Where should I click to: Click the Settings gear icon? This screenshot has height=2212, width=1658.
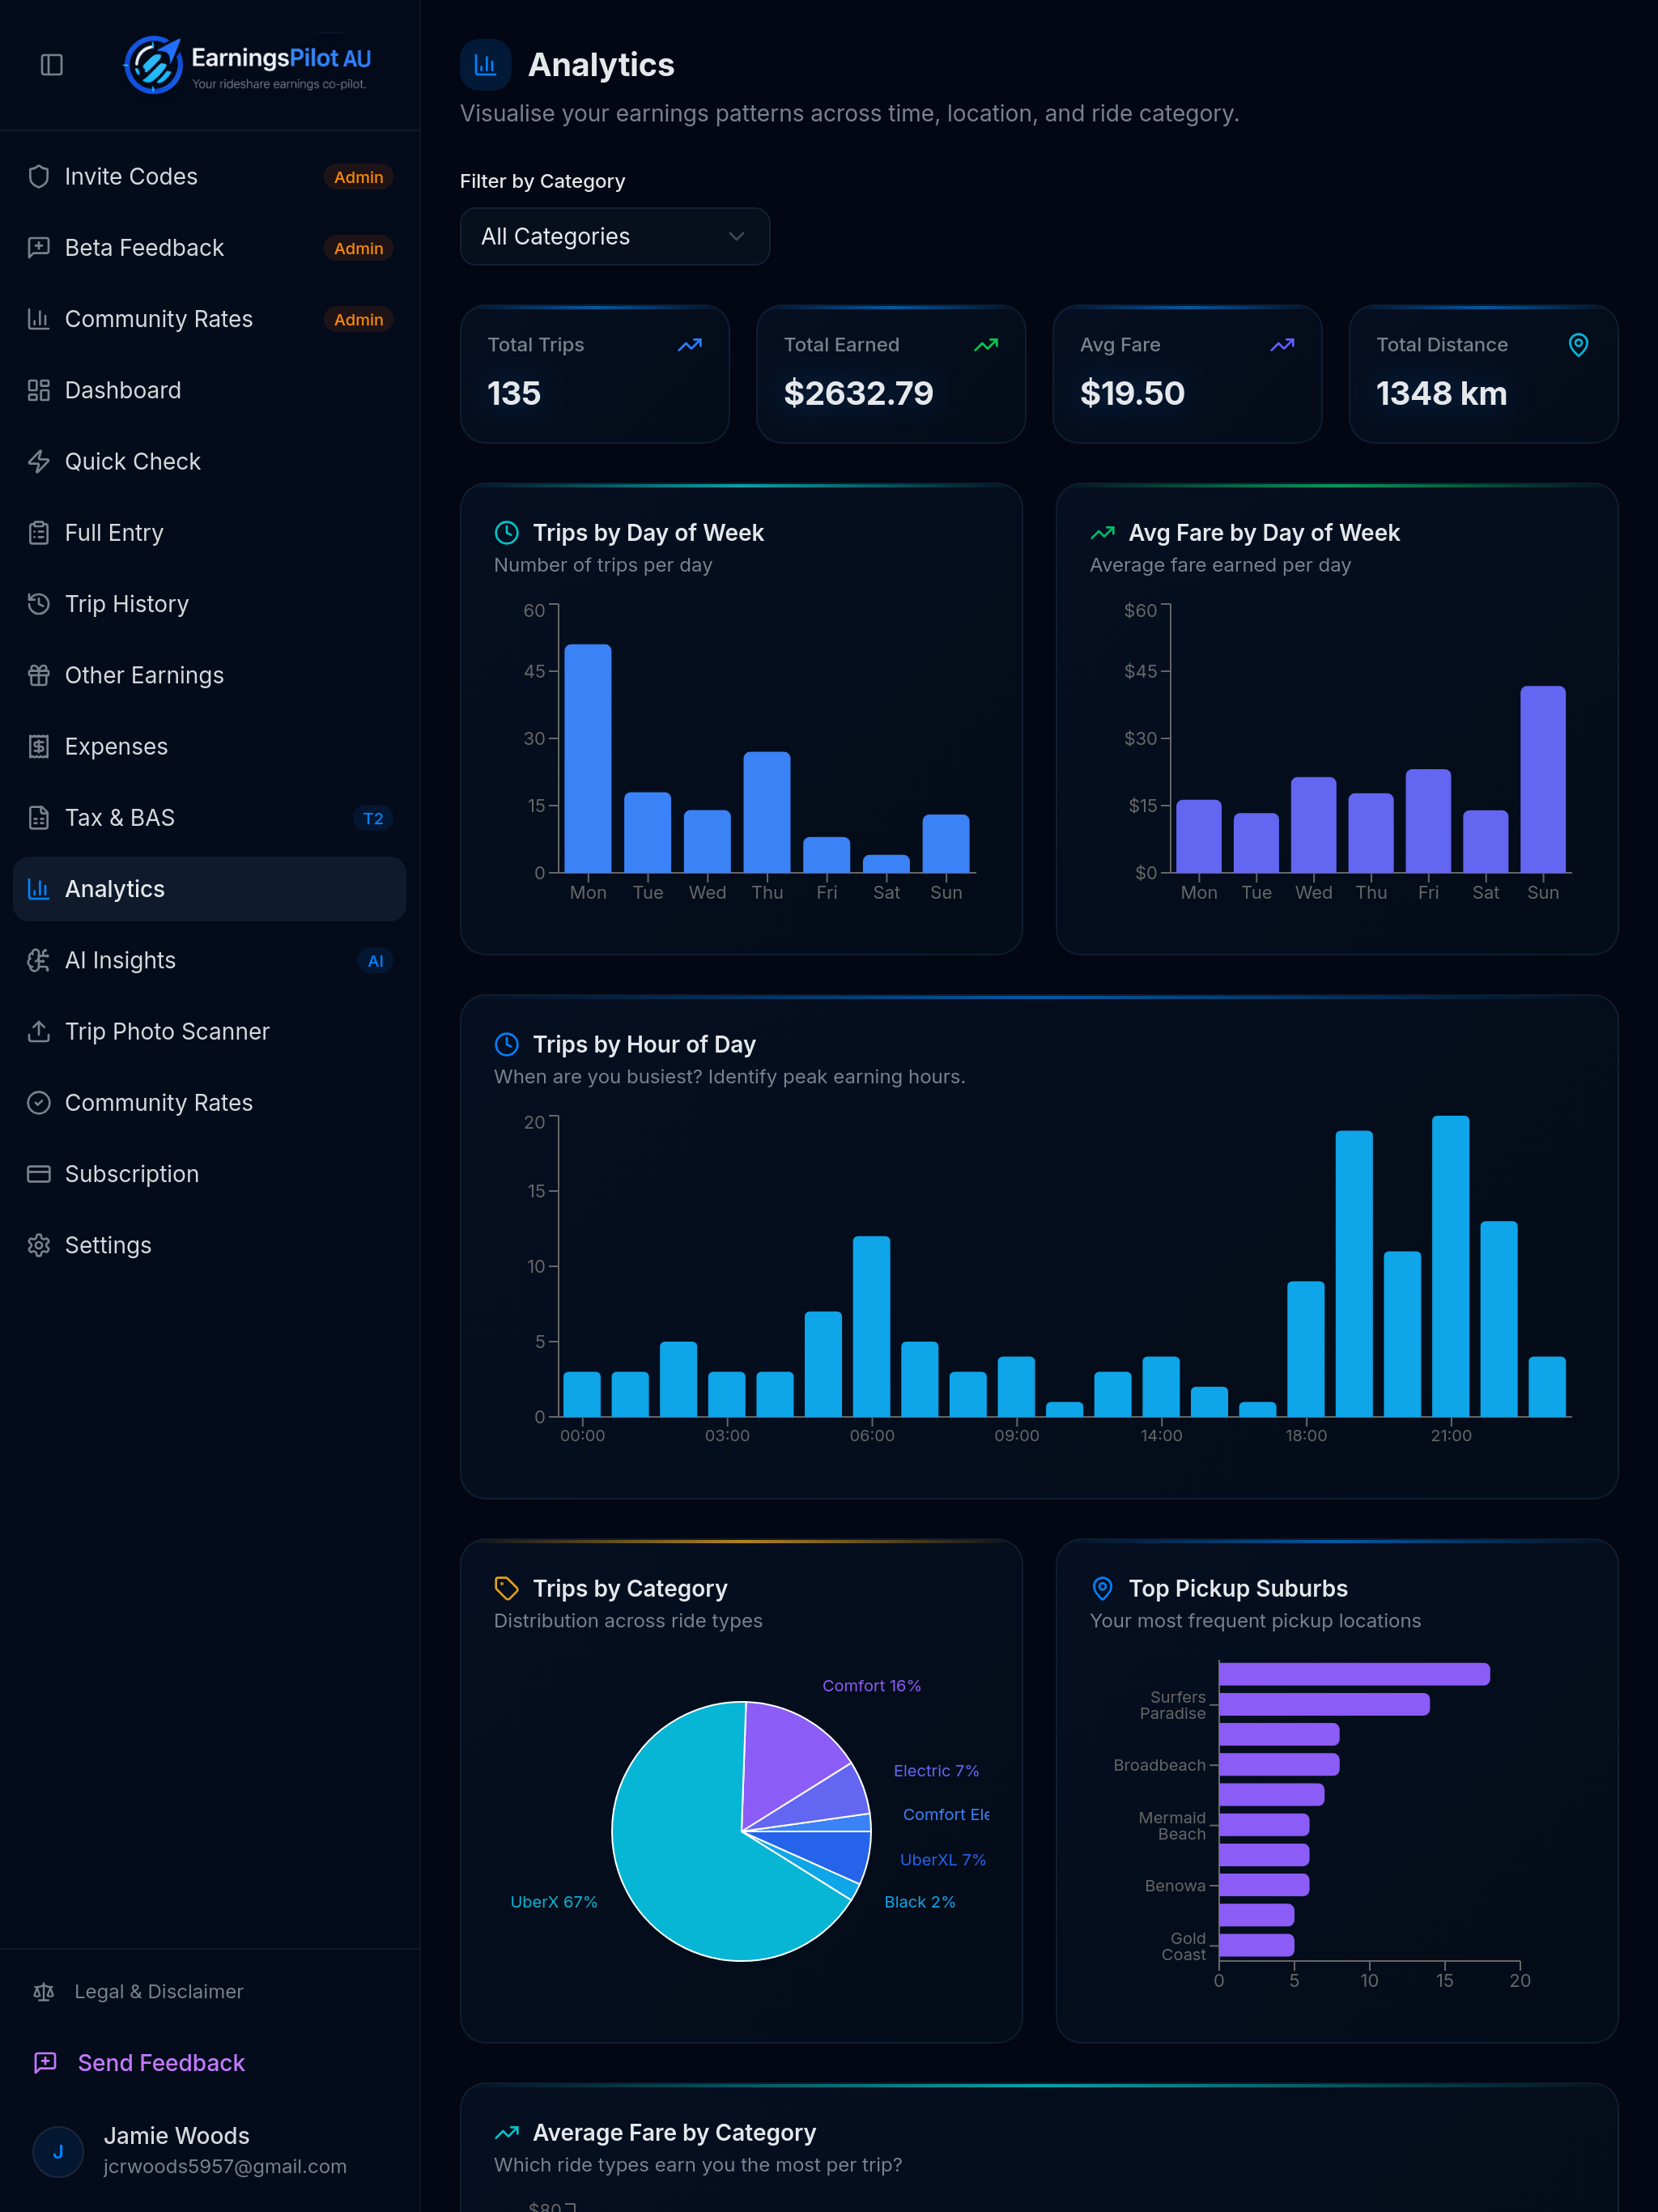[x=39, y=1245]
